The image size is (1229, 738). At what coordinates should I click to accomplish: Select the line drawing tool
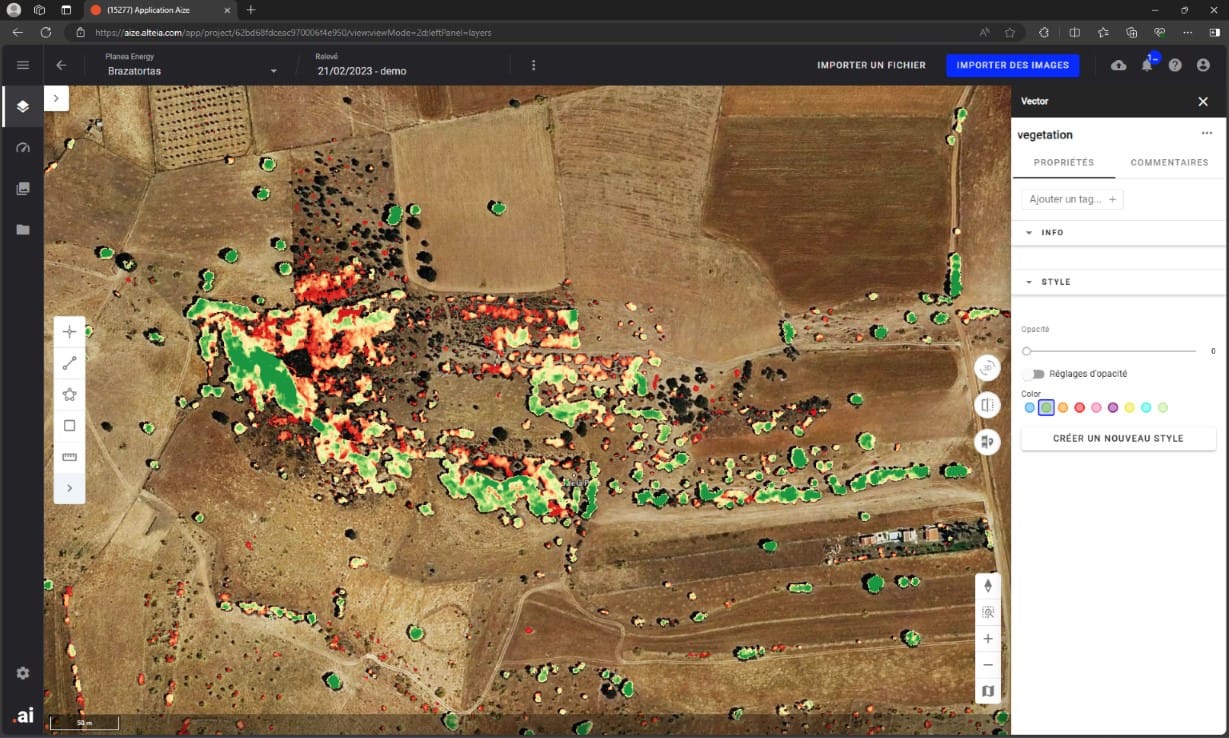coord(69,363)
